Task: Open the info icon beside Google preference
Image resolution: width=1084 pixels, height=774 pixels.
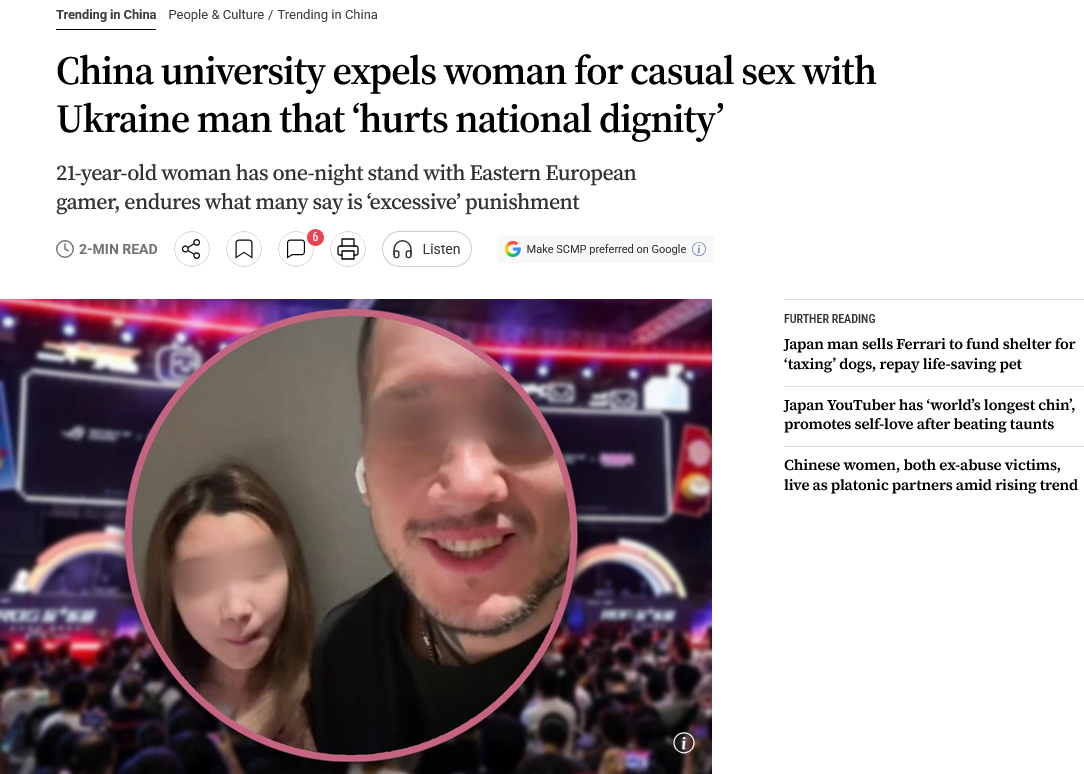Action: 699,249
